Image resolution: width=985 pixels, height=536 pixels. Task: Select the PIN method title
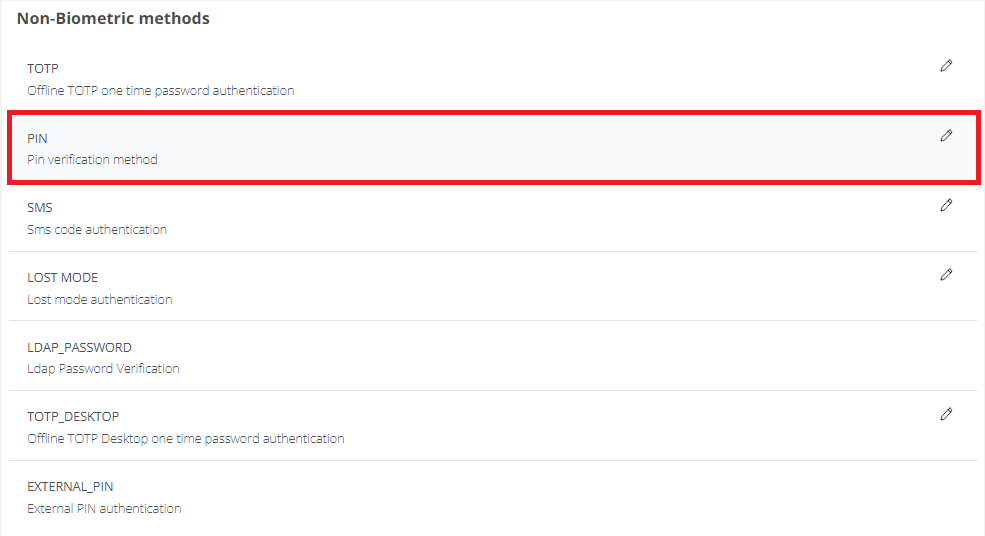click(37, 139)
